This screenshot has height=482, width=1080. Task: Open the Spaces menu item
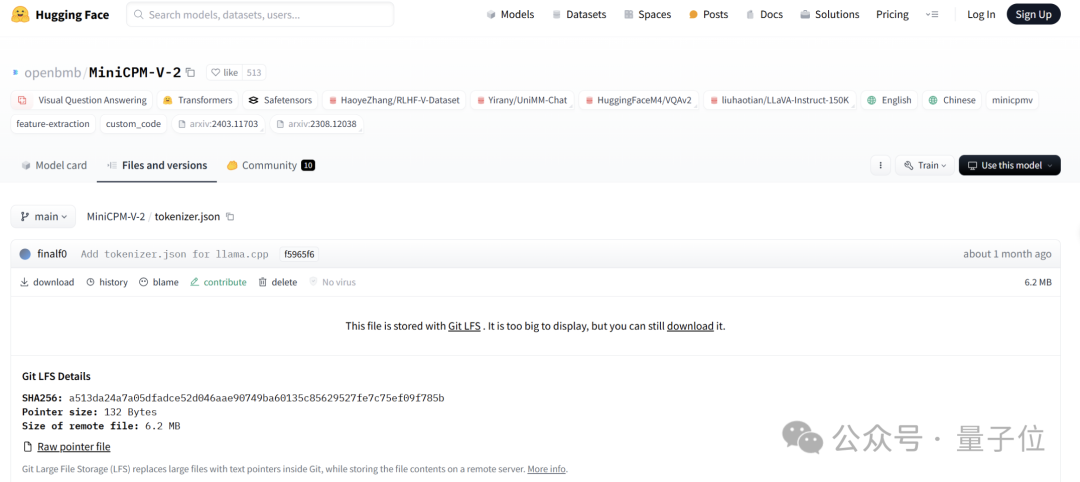[x=647, y=14]
